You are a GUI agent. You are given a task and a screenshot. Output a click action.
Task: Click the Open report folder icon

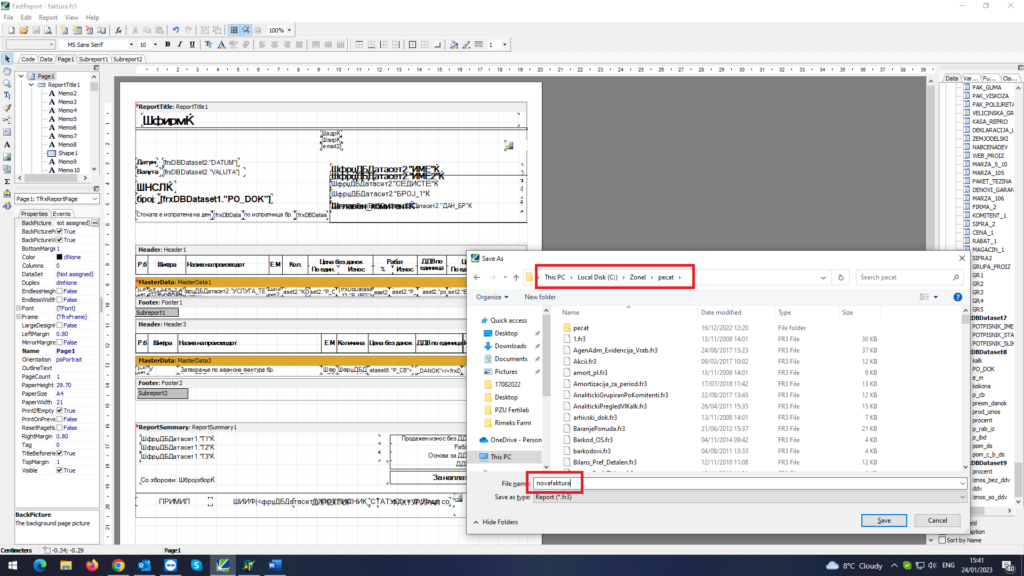pos(24,30)
